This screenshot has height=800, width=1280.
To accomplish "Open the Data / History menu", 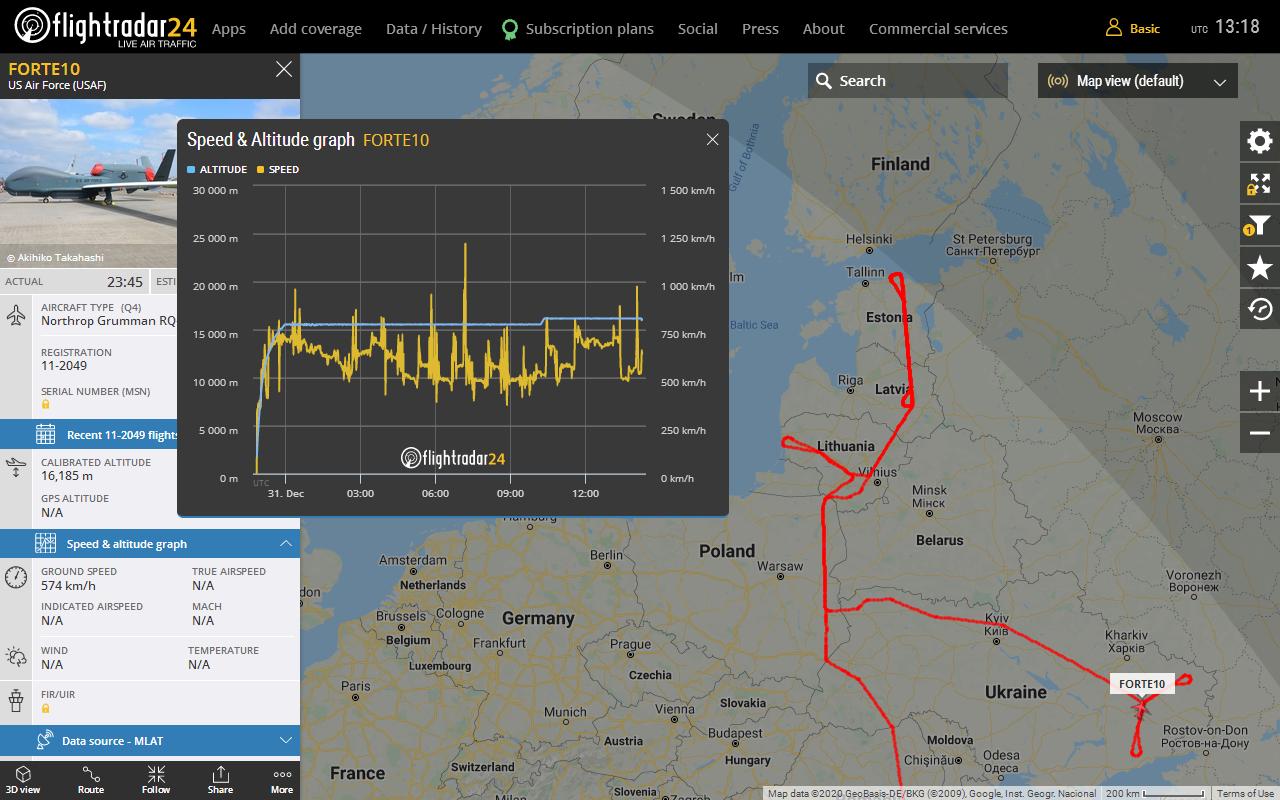I will (x=433, y=29).
